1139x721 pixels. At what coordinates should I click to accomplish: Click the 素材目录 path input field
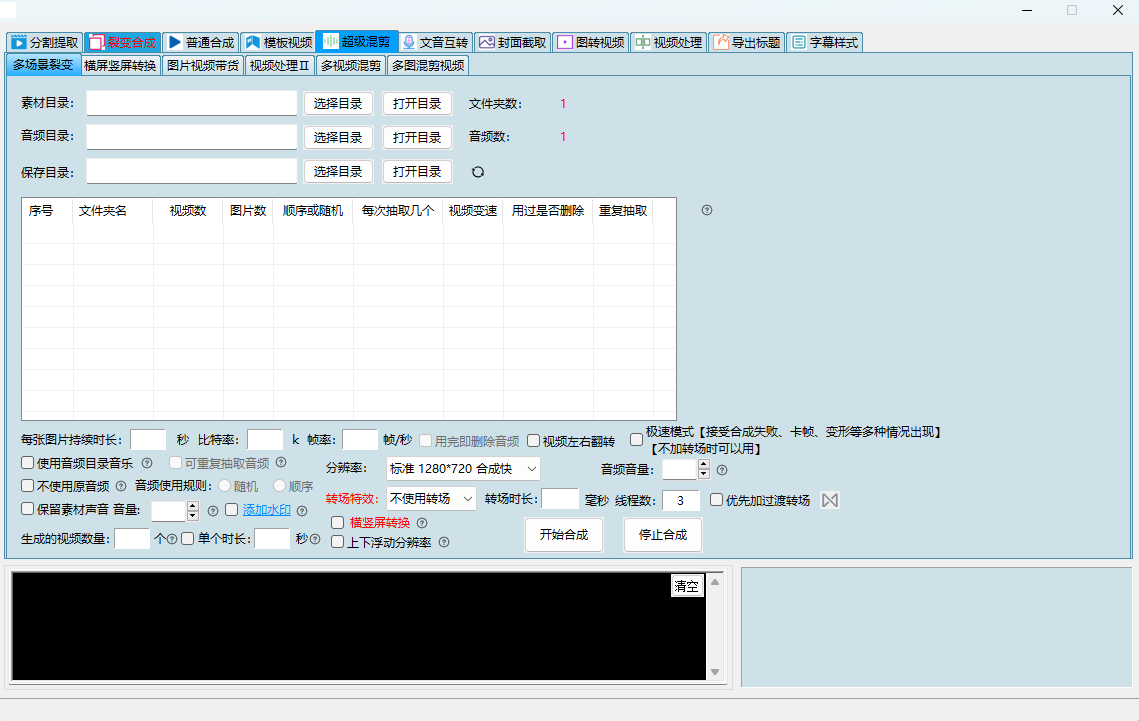(192, 104)
